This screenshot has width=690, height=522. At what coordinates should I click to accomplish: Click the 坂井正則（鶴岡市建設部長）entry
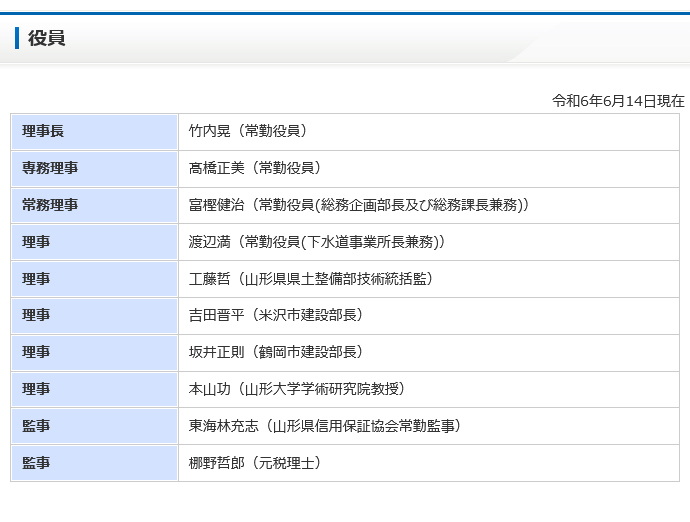pyautogui.click(x=276, y=352)
